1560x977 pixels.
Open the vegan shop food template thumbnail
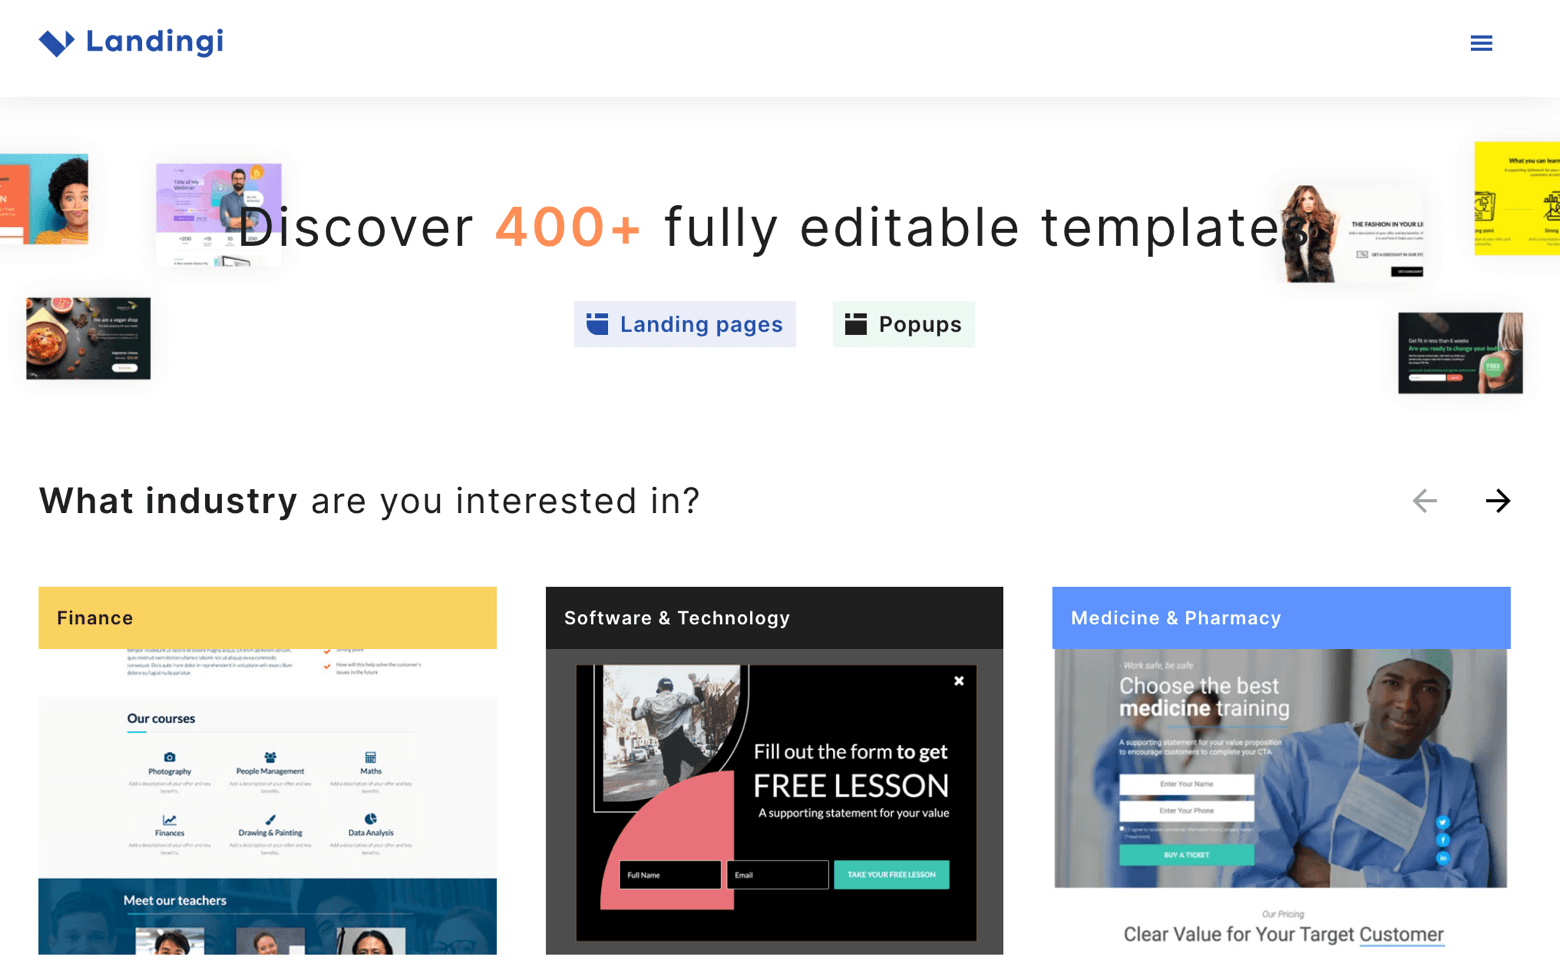[x=88, y=338]
